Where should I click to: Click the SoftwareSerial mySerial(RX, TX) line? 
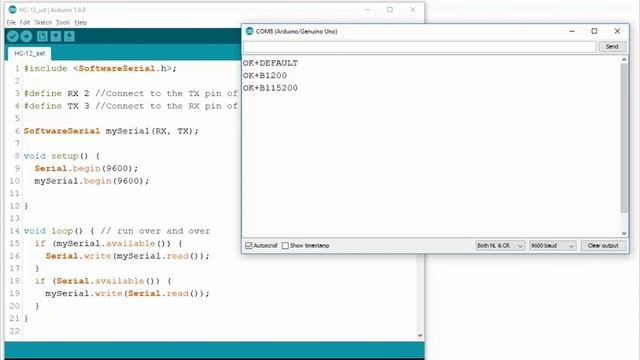(111, 131)
